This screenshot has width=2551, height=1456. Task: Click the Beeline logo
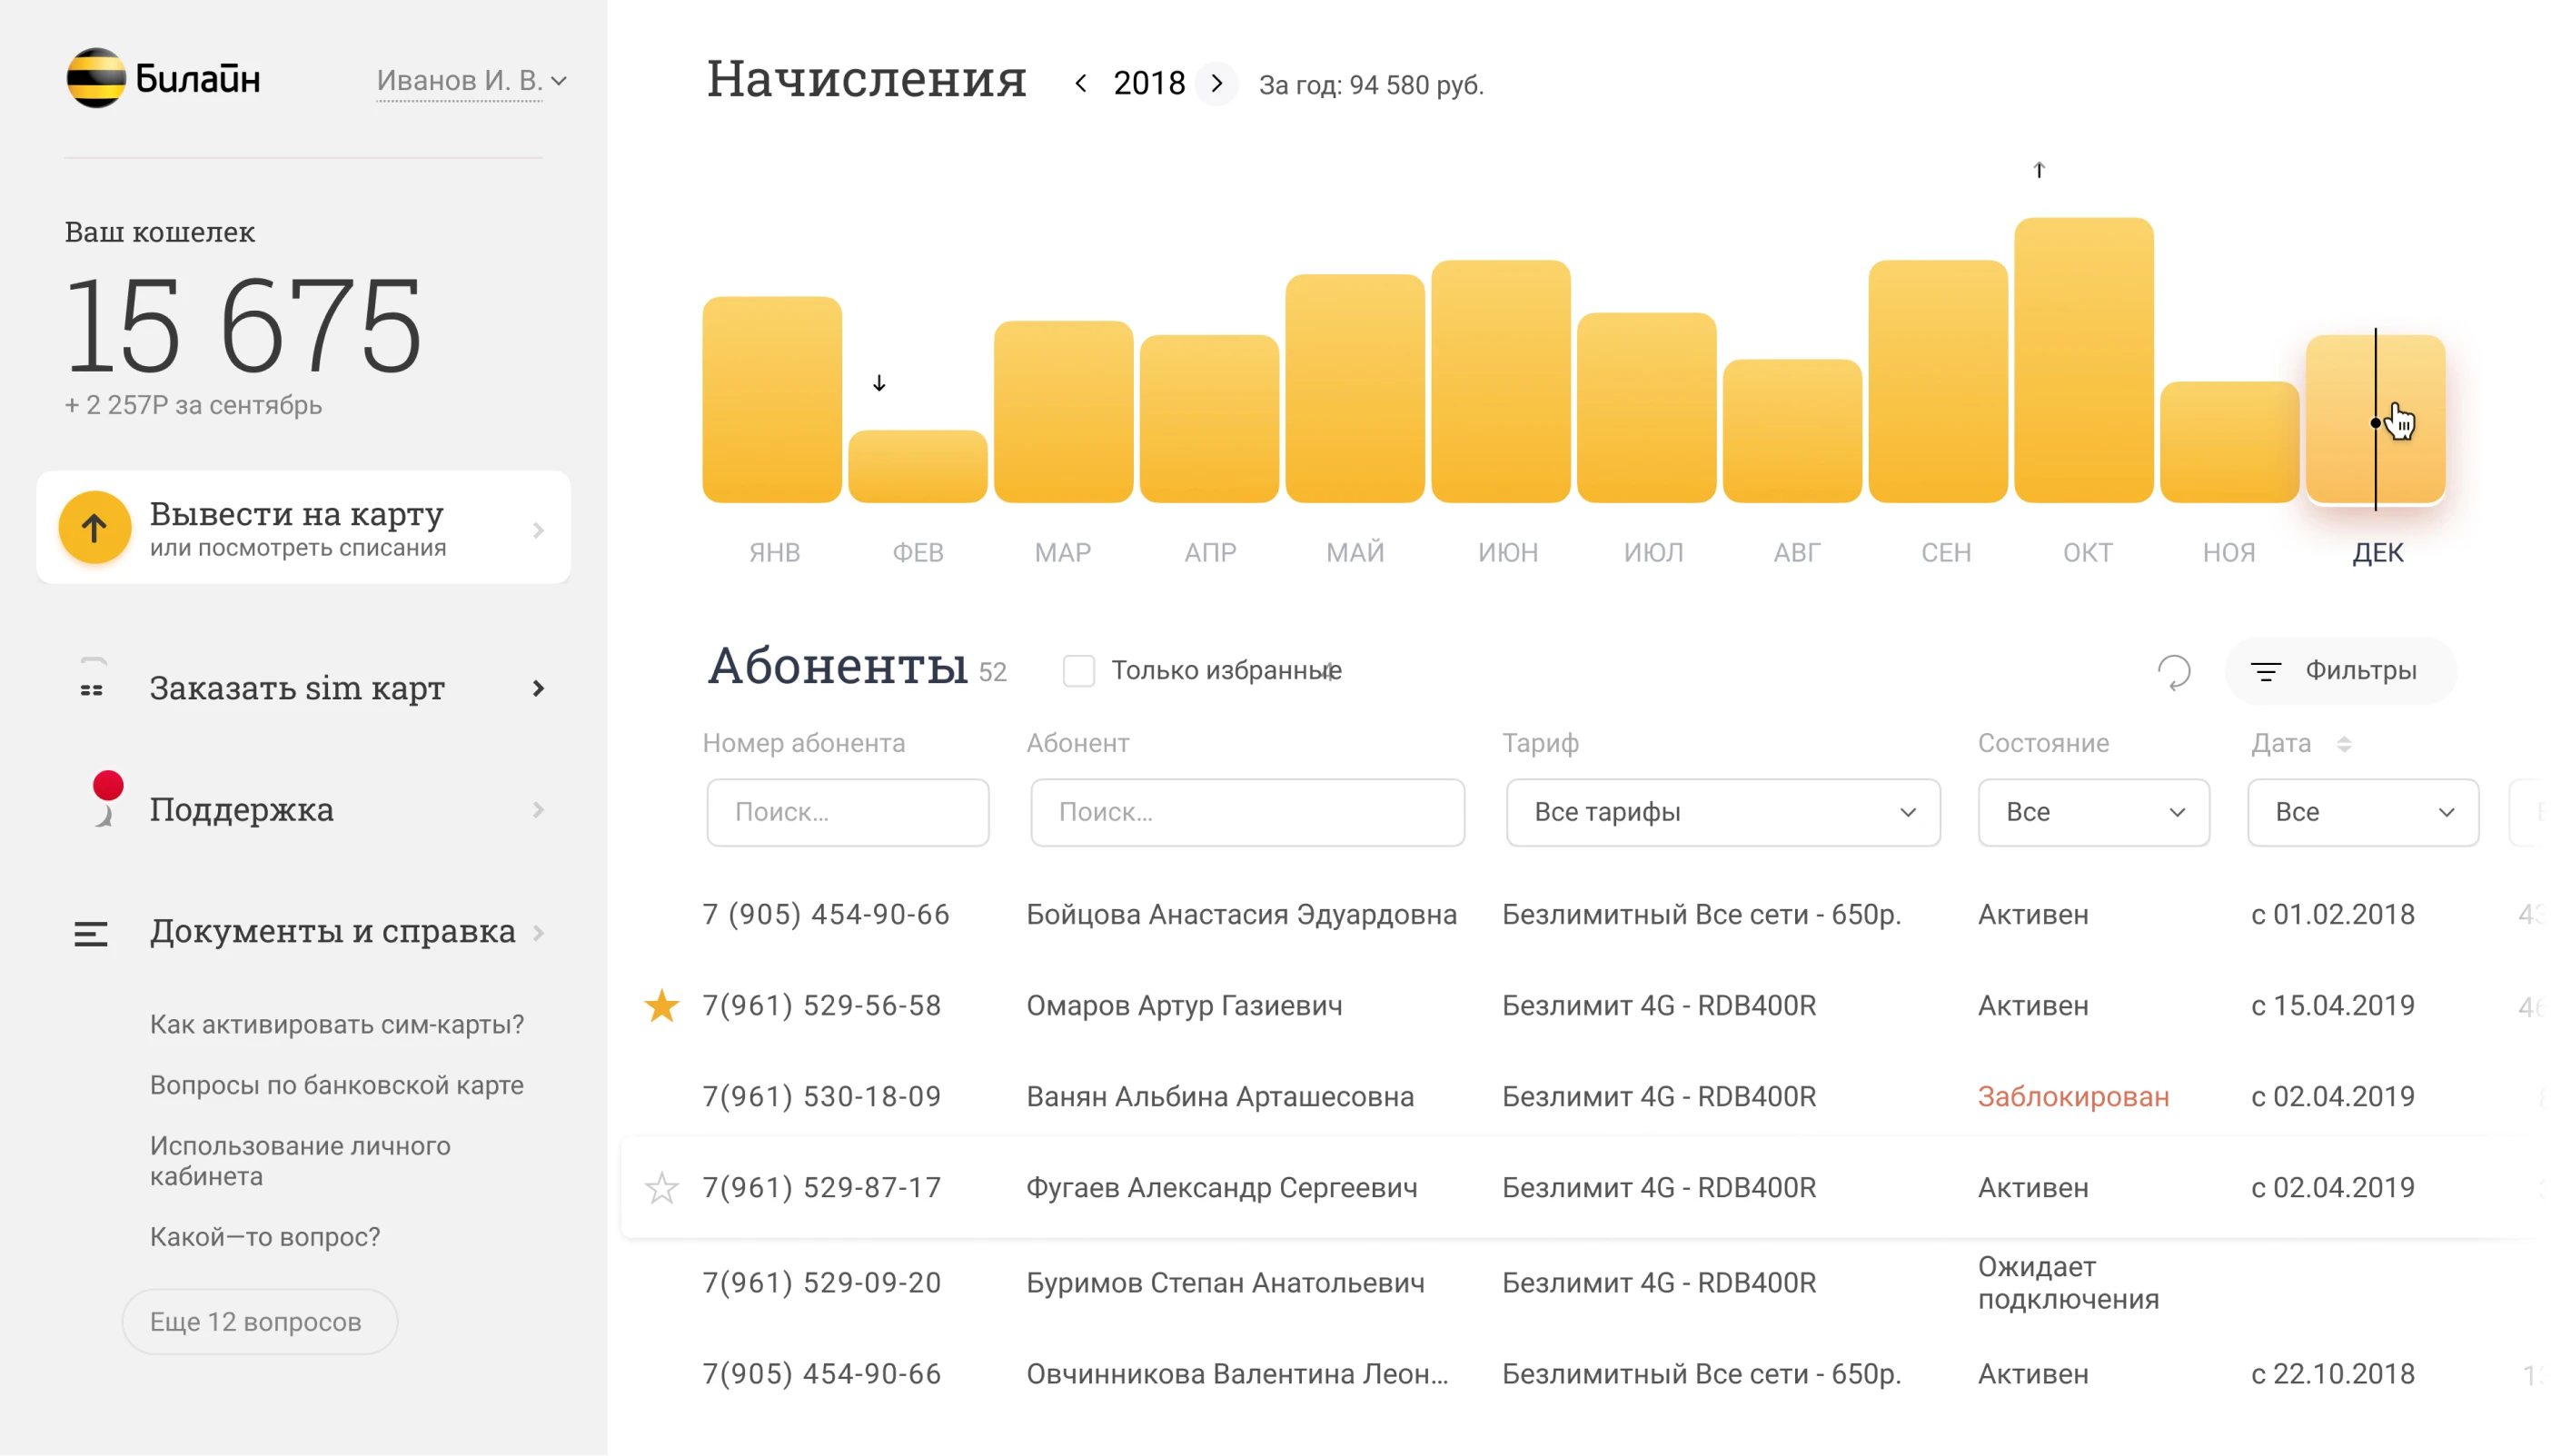[x=164, y=78]
